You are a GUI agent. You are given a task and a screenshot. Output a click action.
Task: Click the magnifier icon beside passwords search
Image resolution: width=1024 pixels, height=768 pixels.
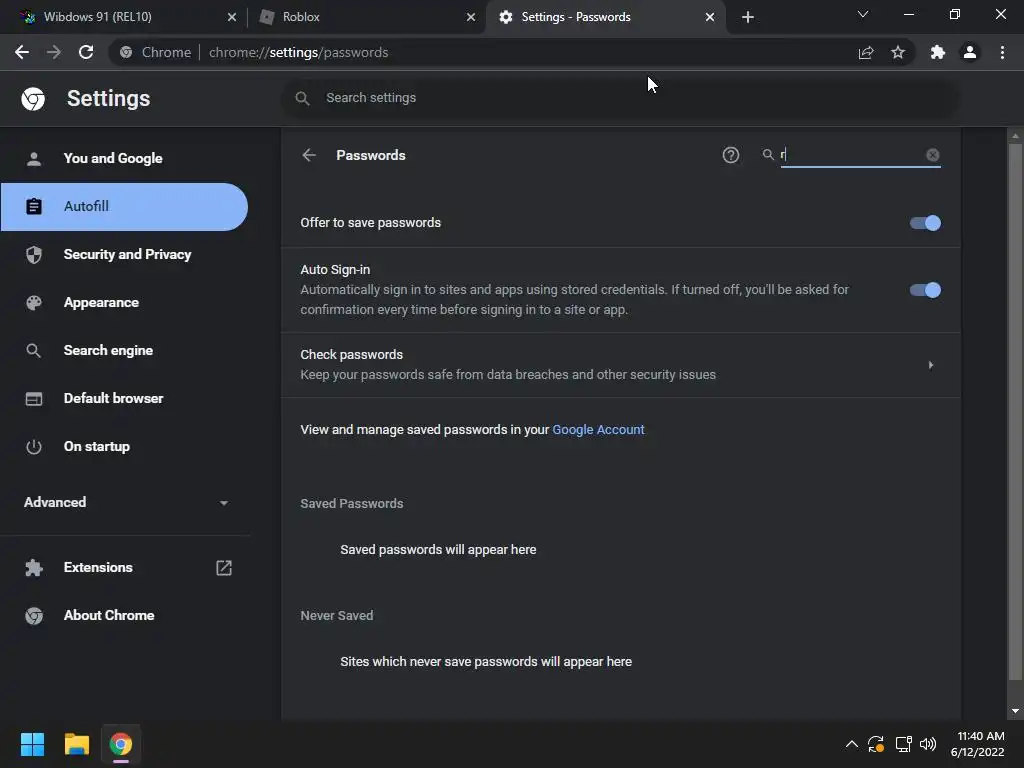click(768, 154)
